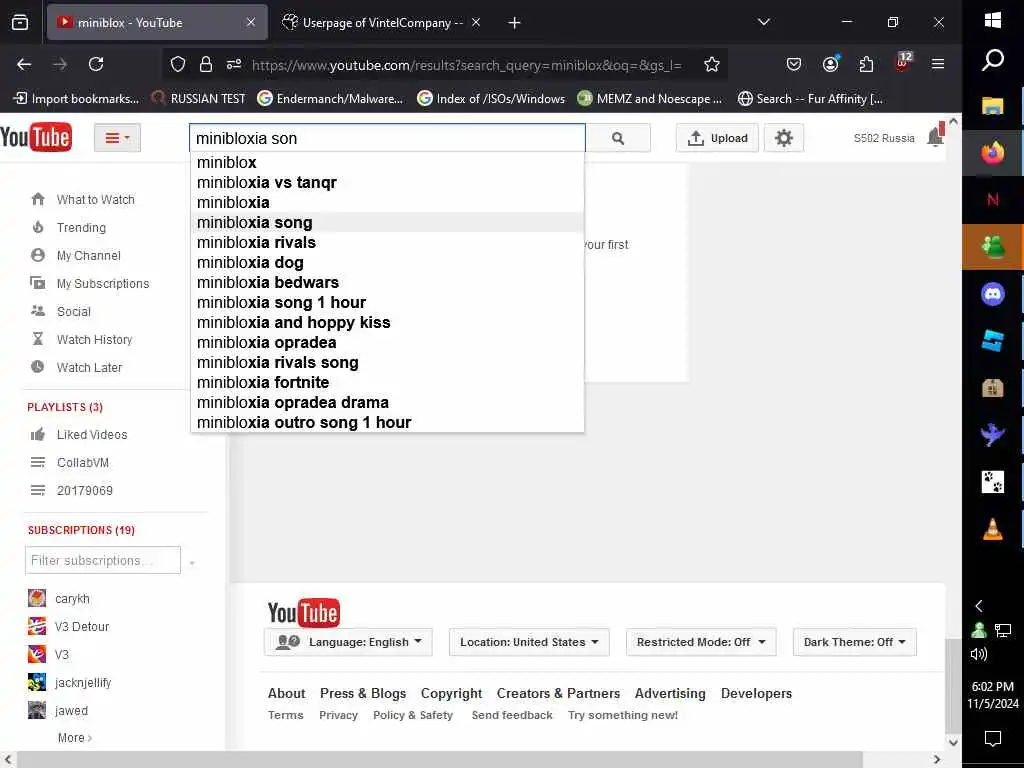Open the tracking protection shield icon
The height and width of the screenshot is (768, 1024).
click(x=178, y=64)
